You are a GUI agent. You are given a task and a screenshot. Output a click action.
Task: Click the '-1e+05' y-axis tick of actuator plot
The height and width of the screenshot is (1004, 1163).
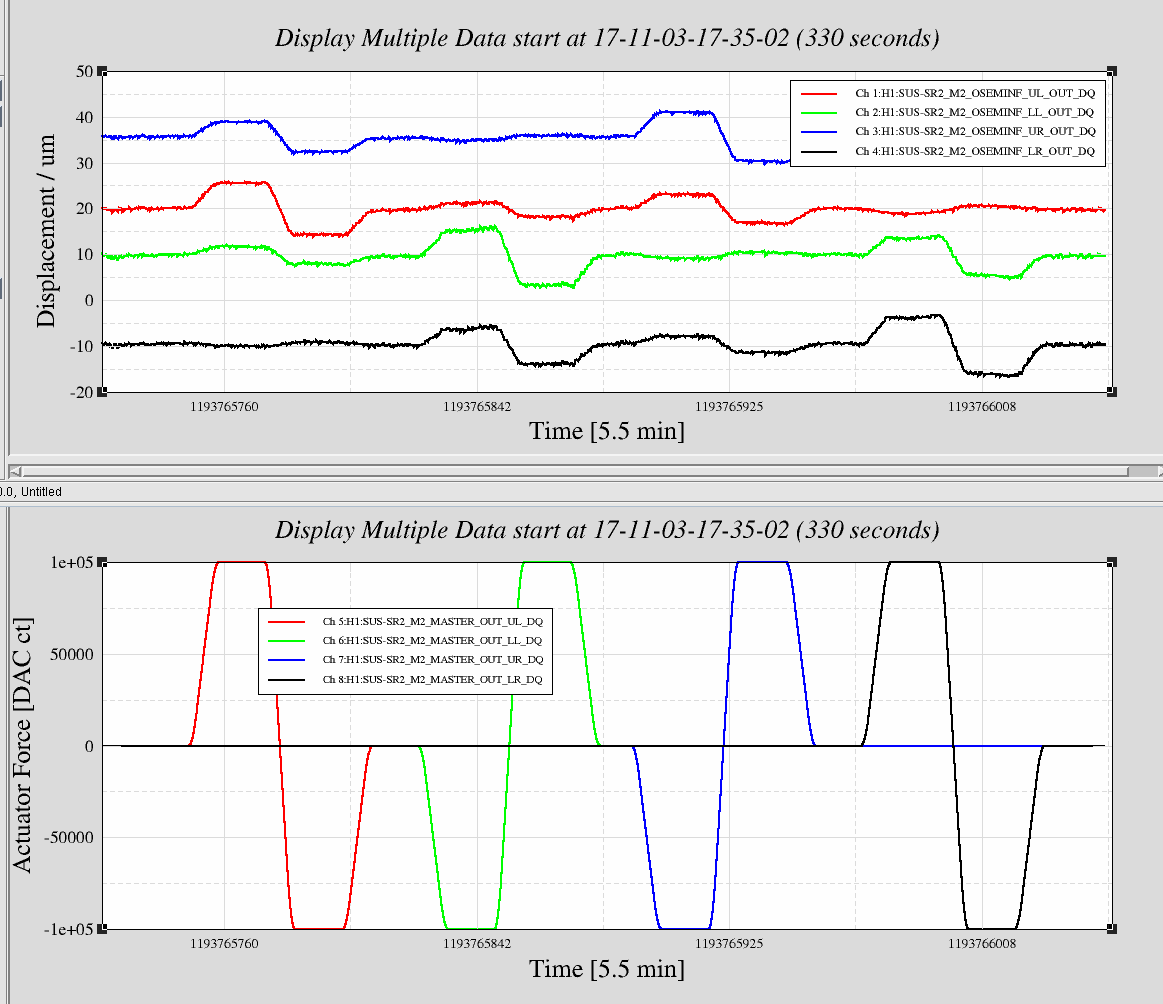tap(68, 930)
